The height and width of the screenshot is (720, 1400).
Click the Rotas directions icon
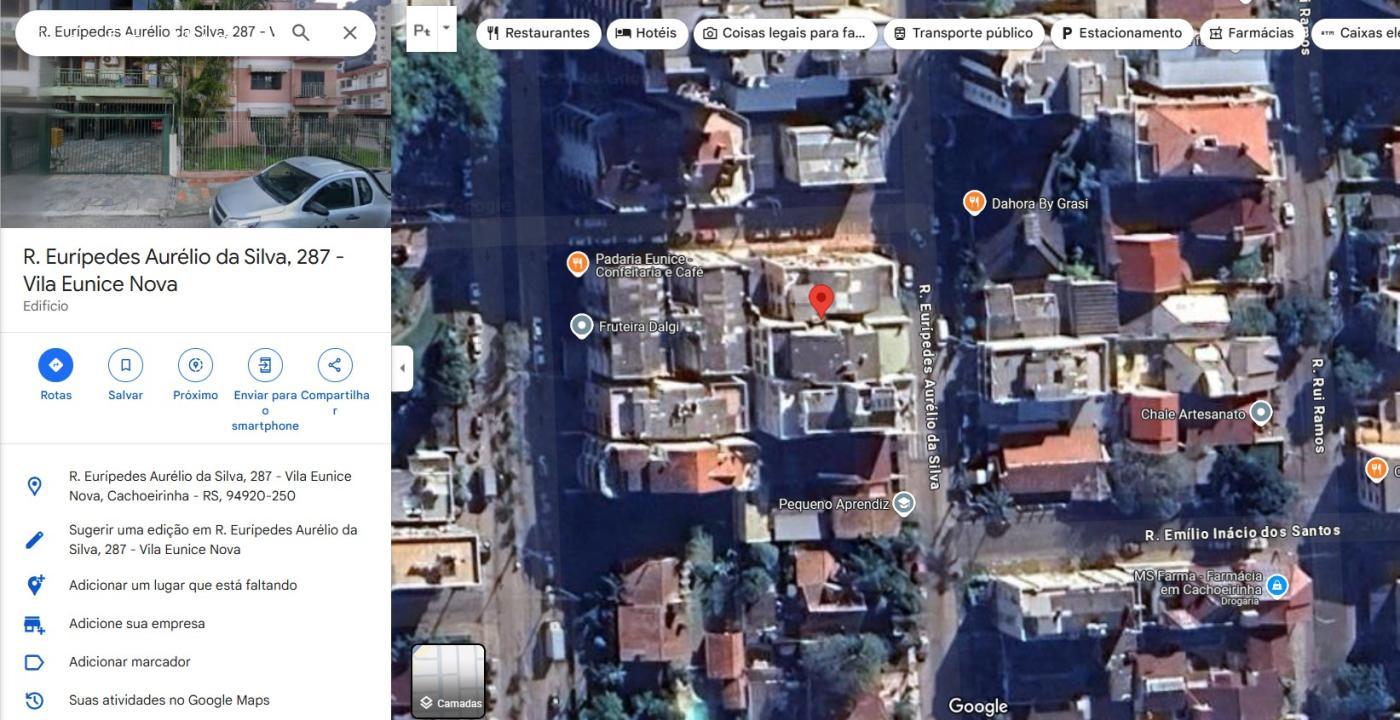point(56,365)
